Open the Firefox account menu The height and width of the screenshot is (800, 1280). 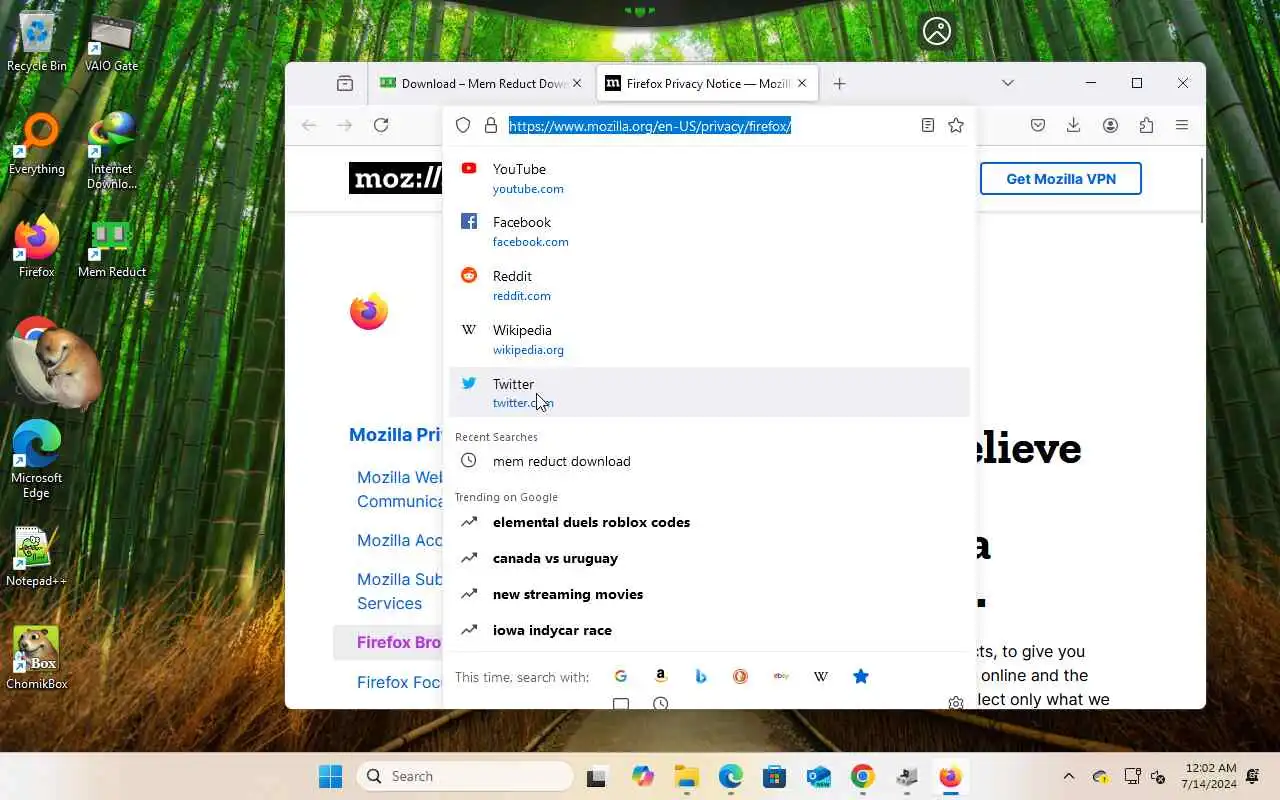[1110, 125]
